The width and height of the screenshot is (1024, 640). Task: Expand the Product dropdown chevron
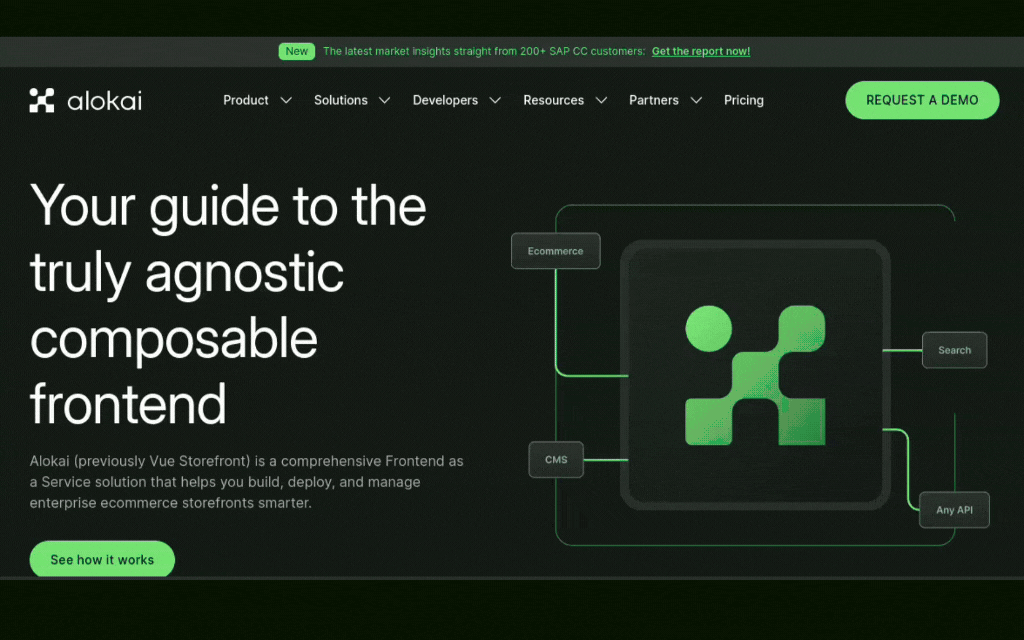(x=286, y=100)
